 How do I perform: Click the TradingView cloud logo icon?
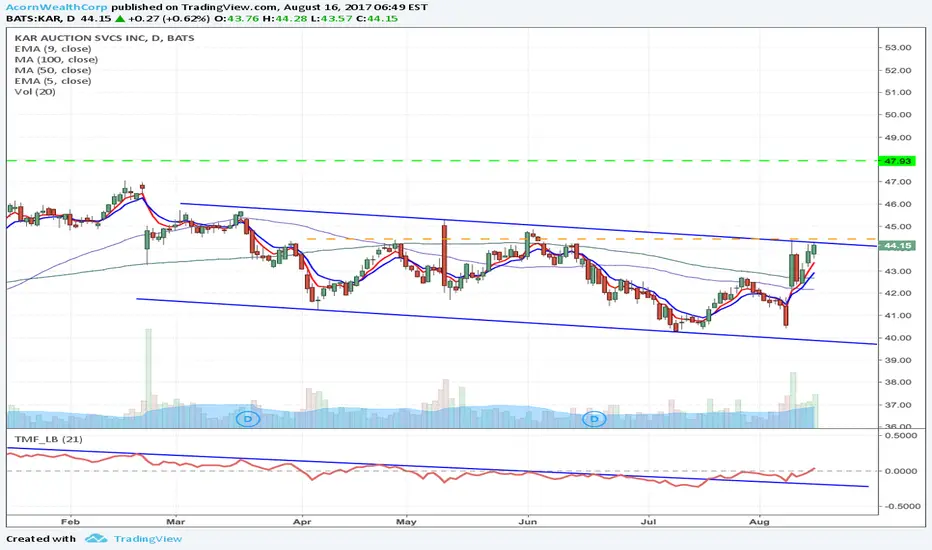coord(96,539)
